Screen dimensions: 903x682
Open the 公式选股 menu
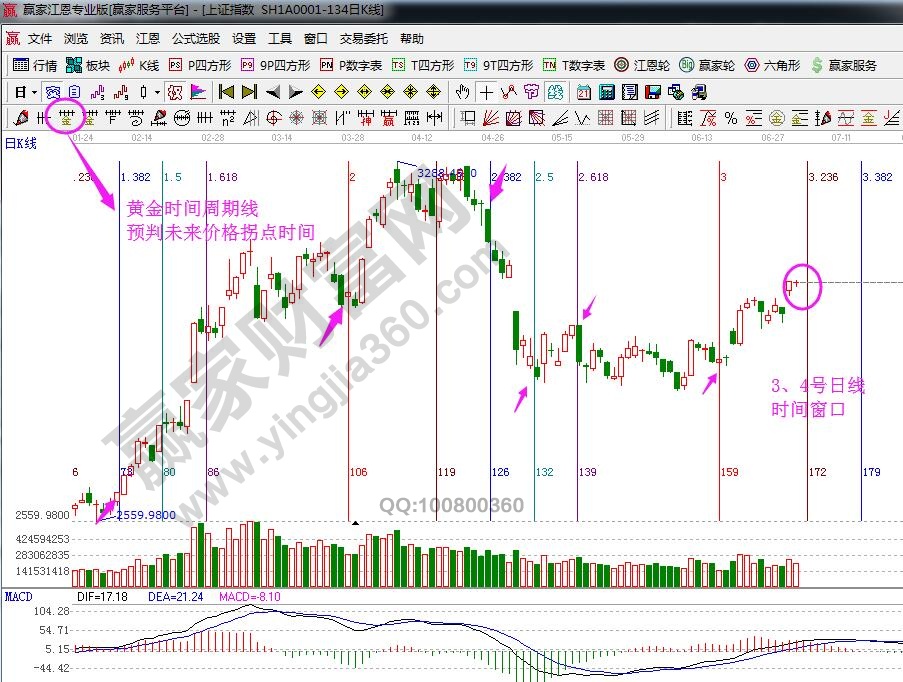[196, 39]
